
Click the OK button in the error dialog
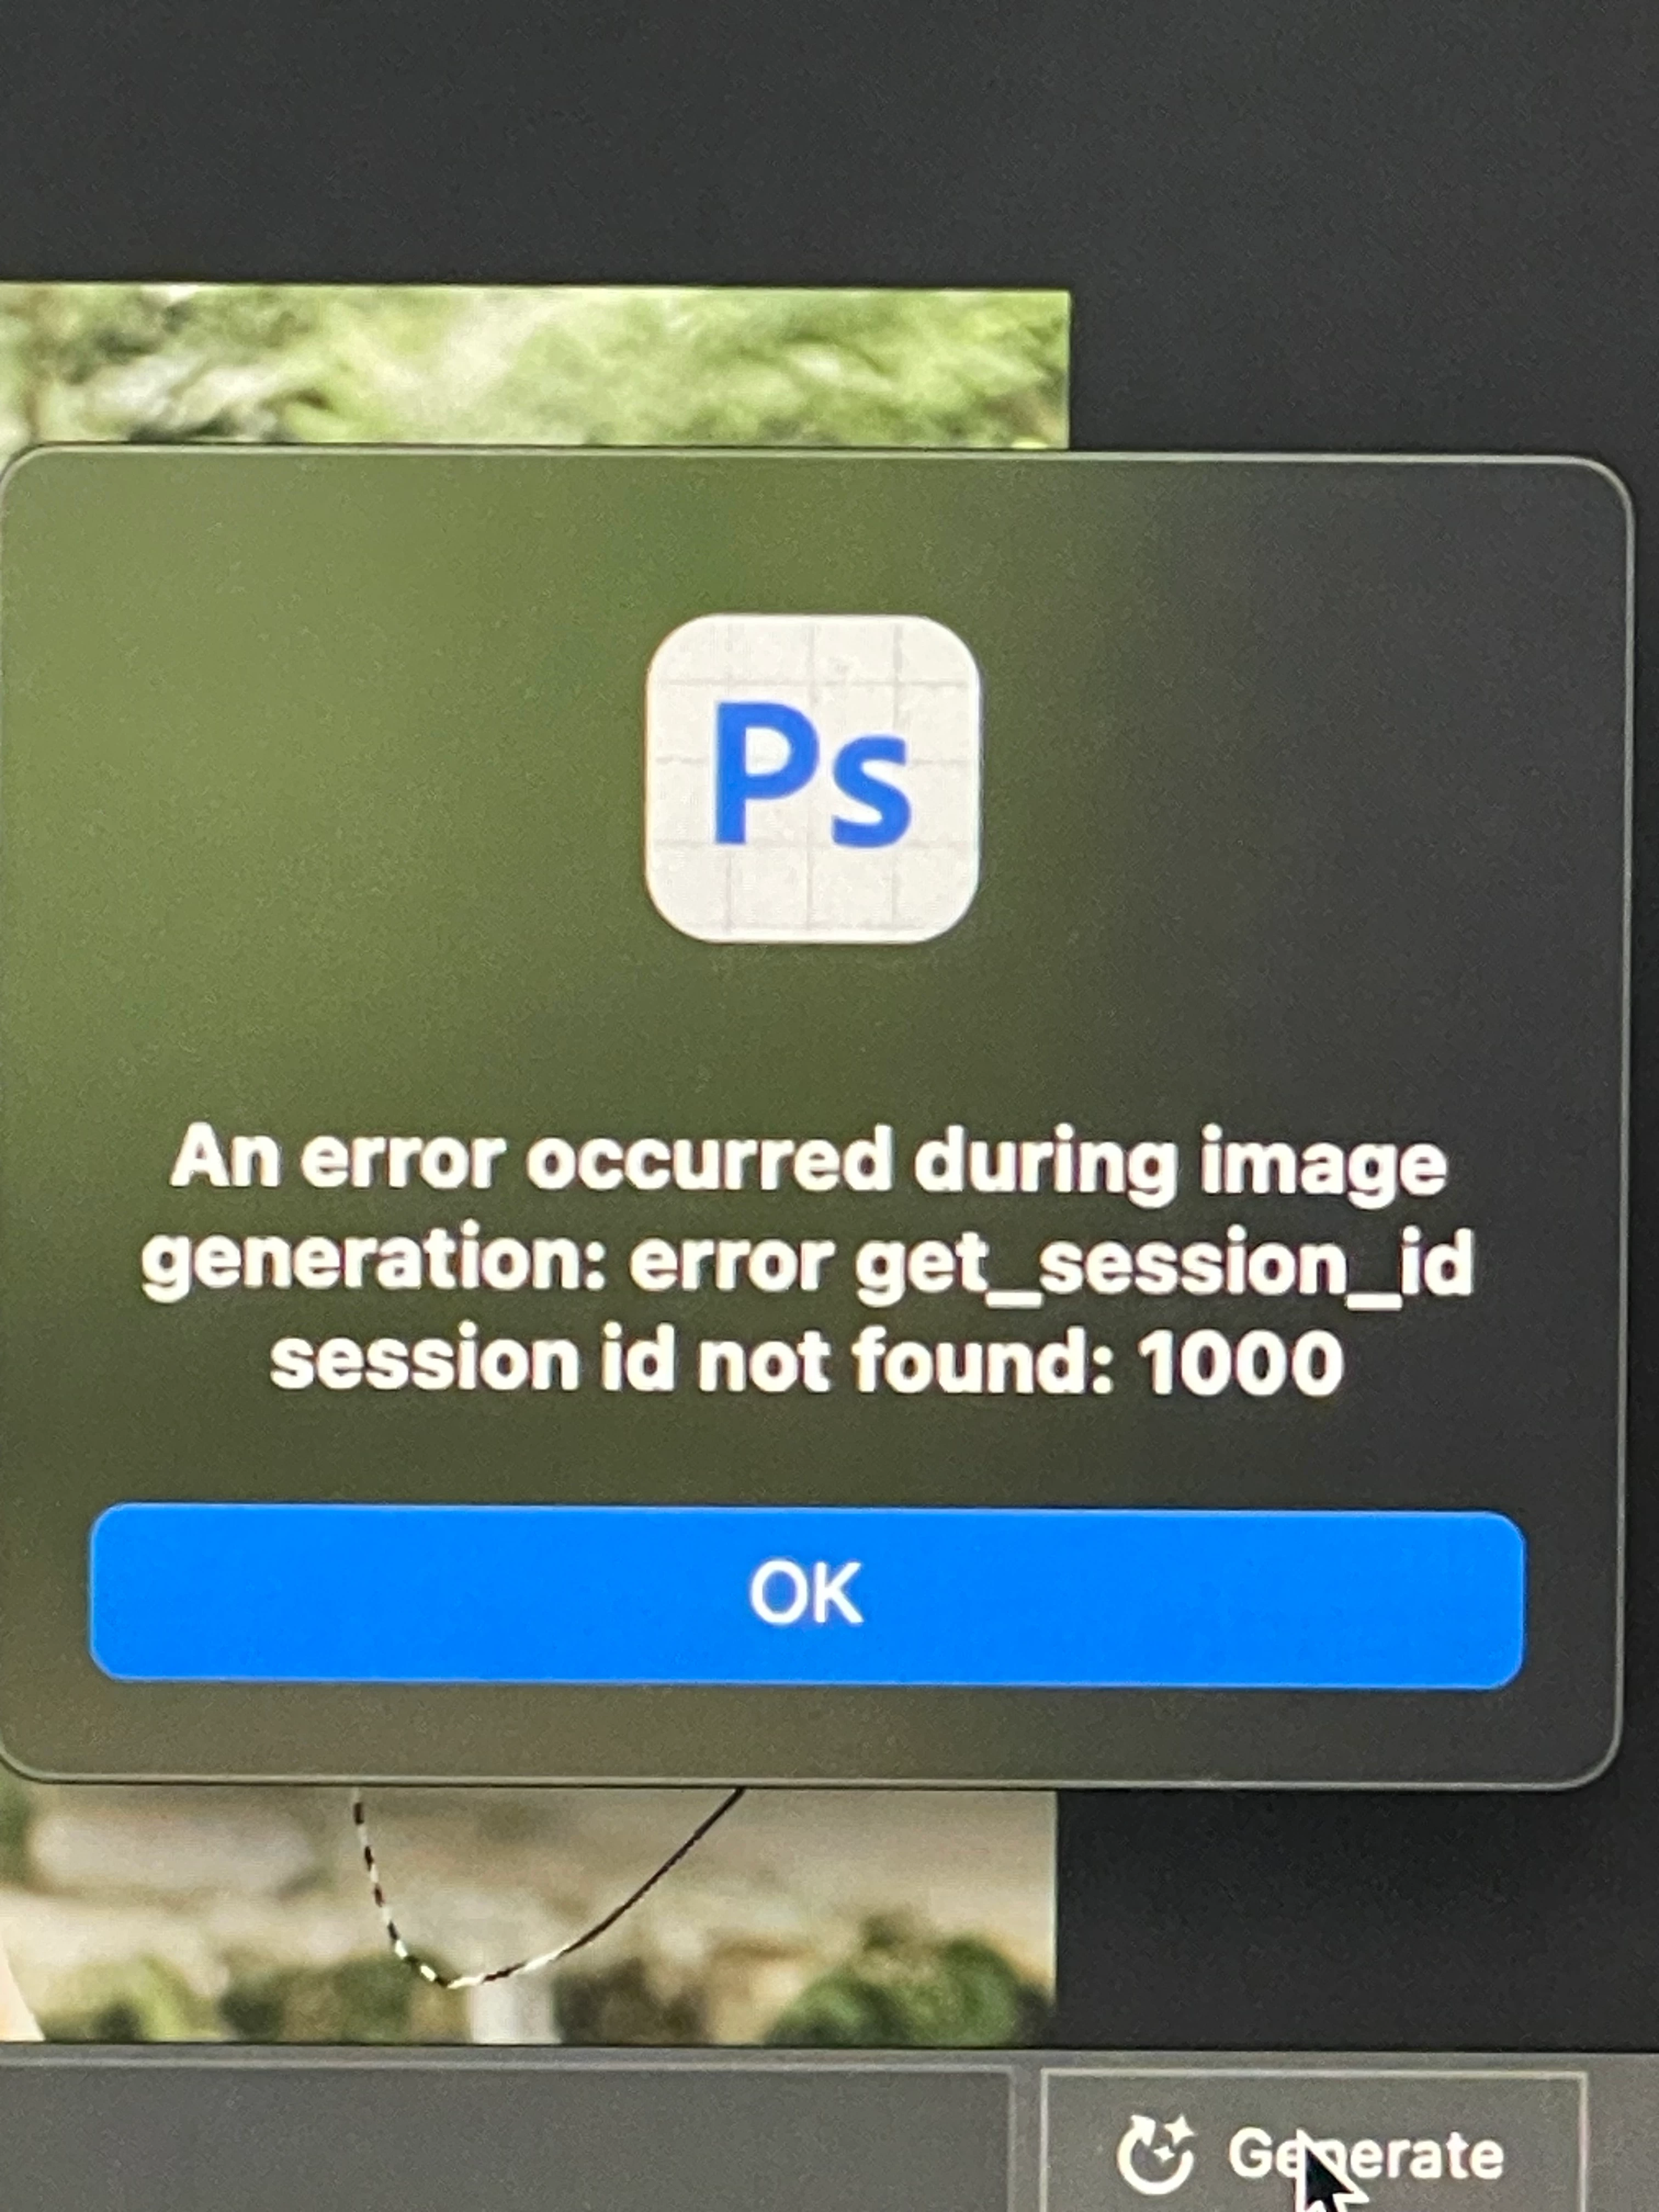click(806, 1598)
